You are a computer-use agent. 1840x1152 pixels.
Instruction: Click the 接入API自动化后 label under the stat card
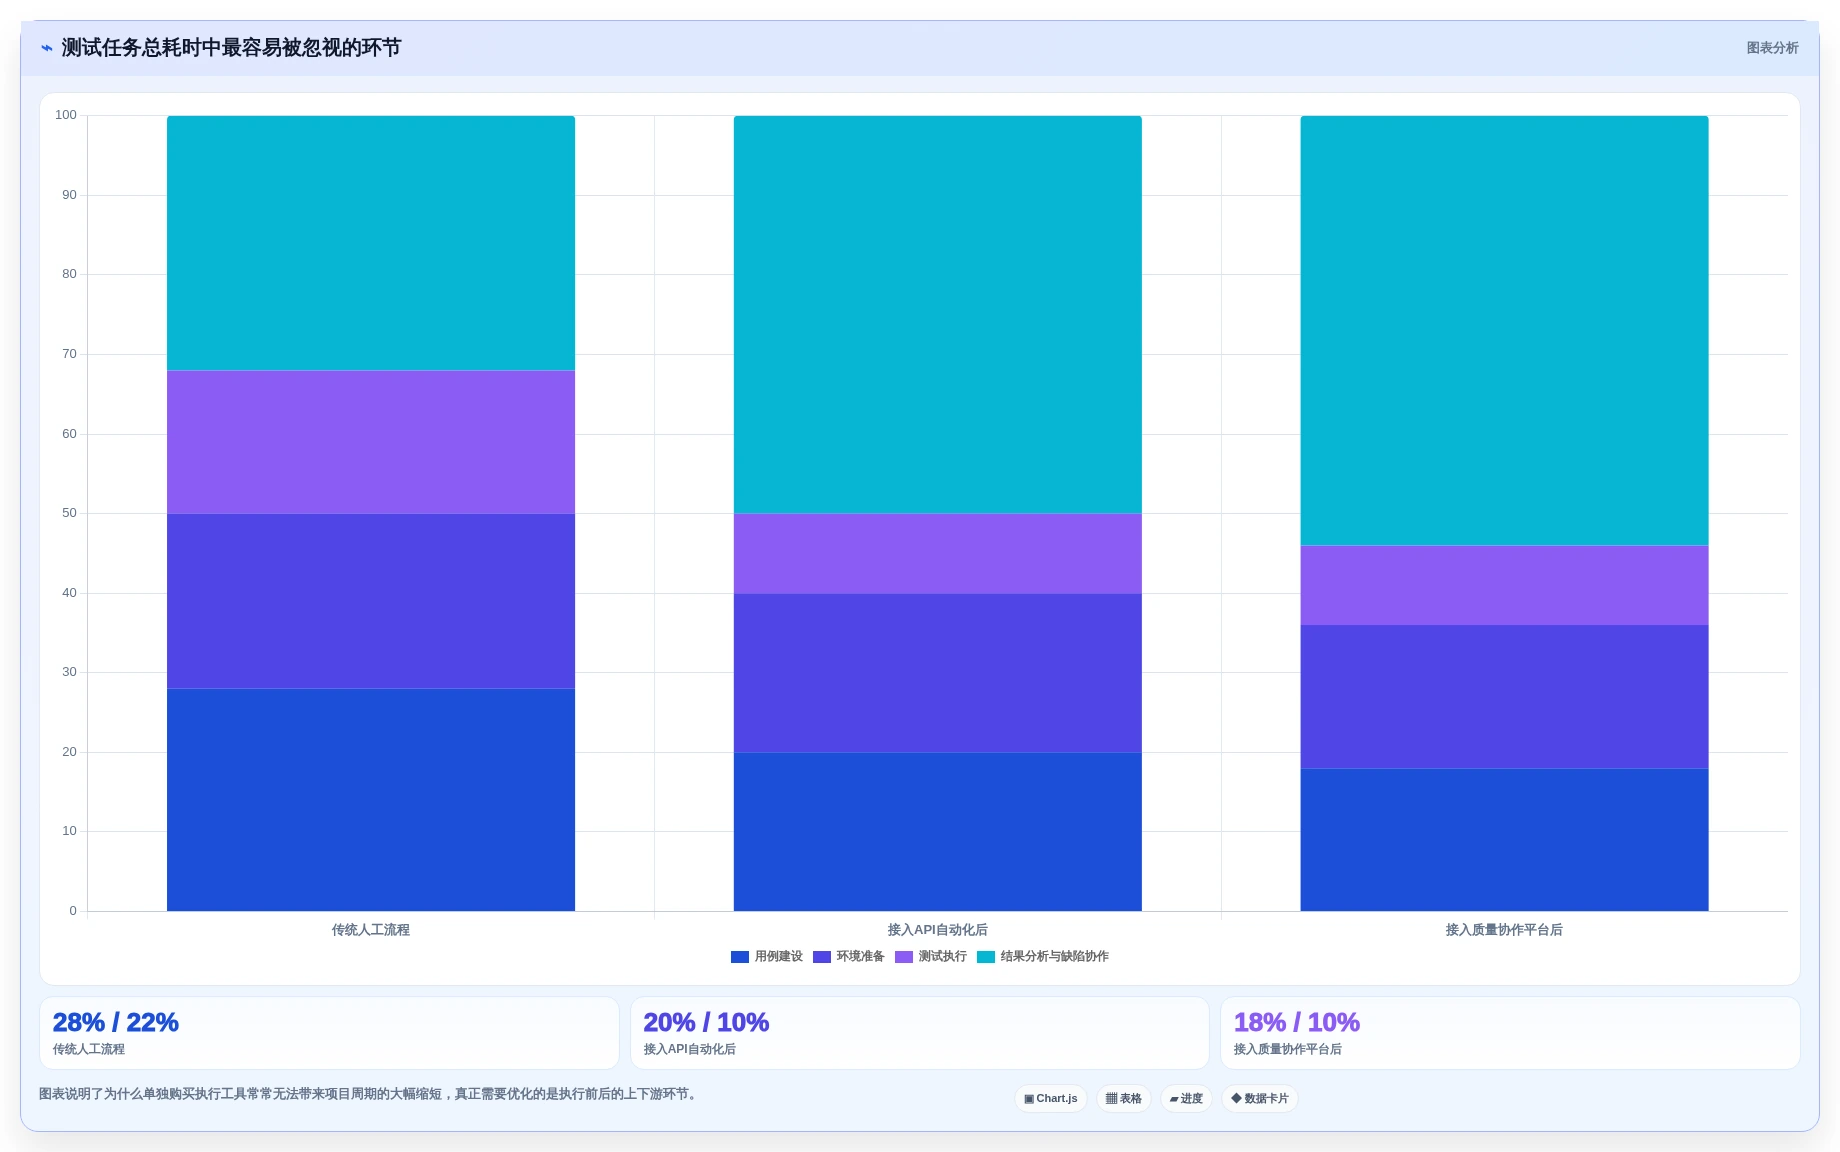pyautogui.click(x=690, y=1049)
